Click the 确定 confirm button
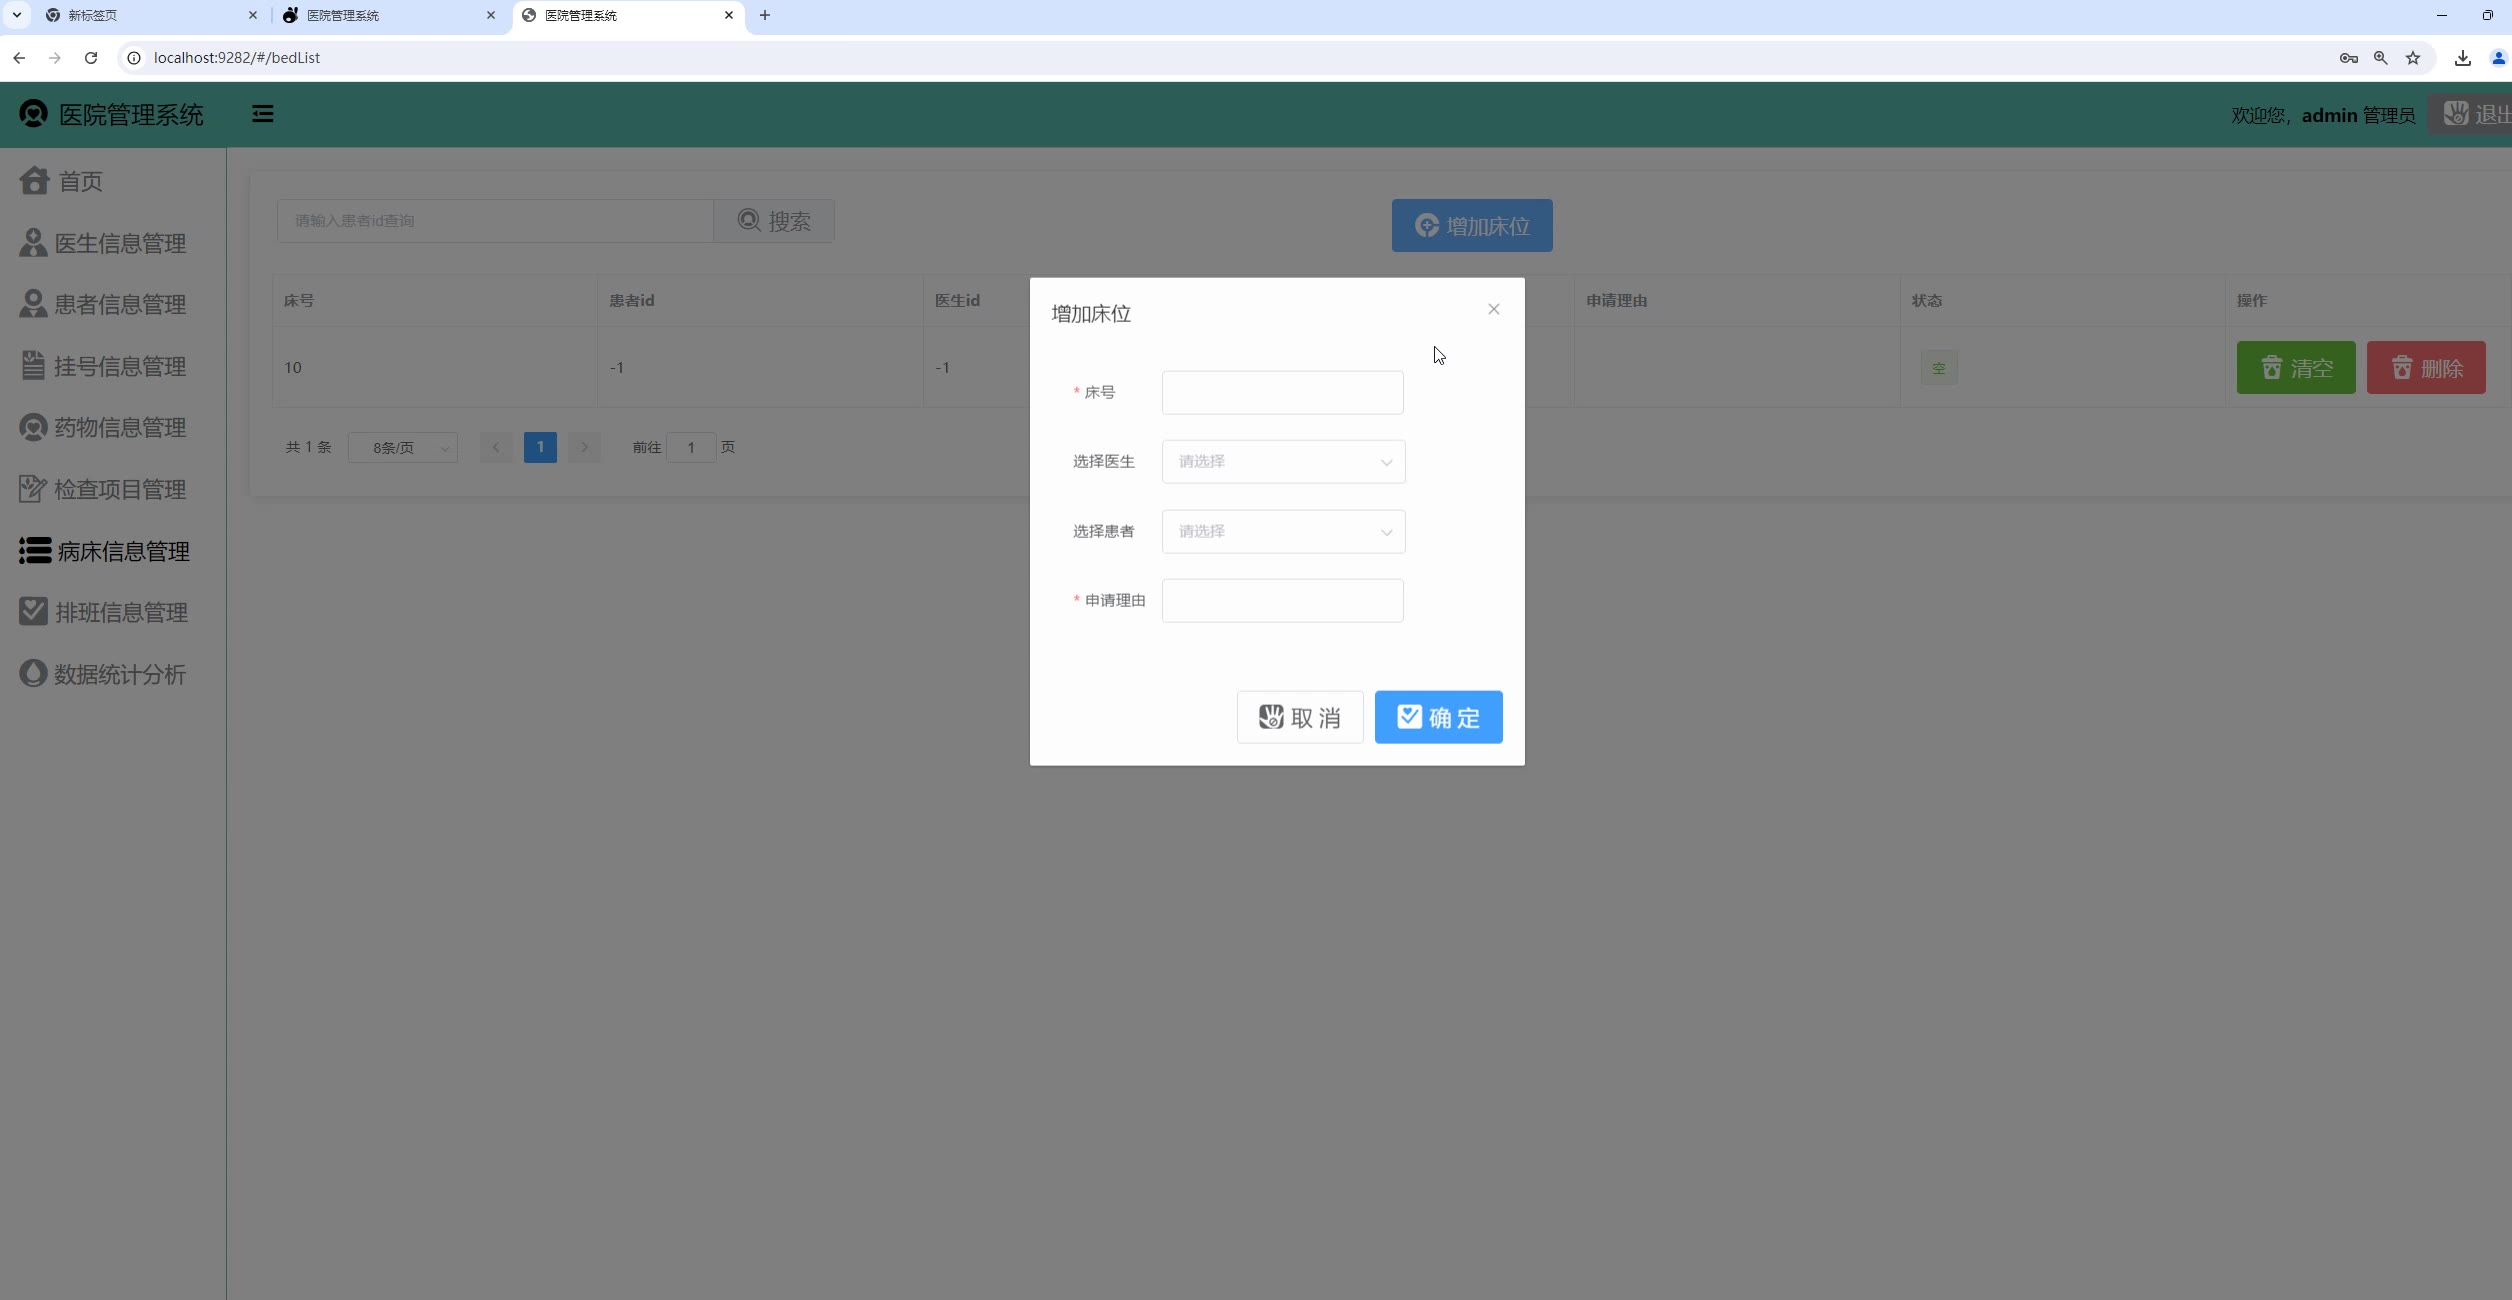Image resolution: width=2512 pixels, height=1300 pixels. coord(1438,717)
